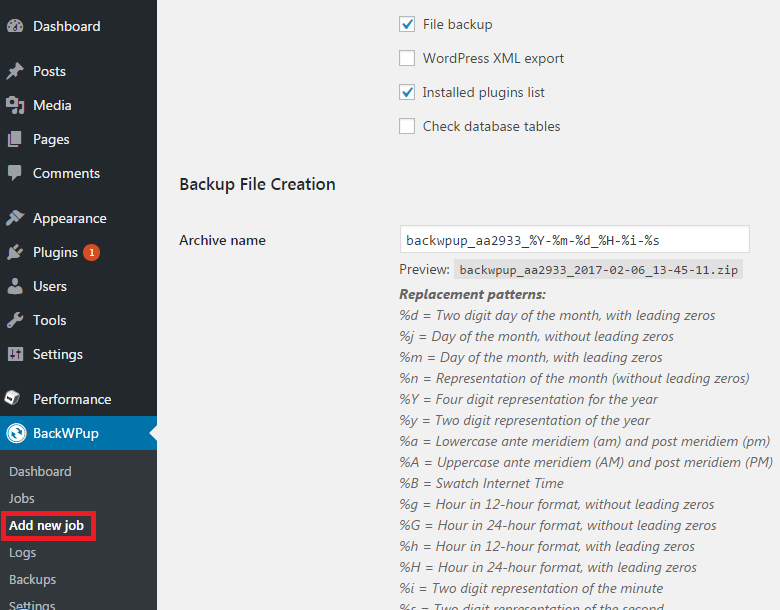
Task: Uncheck the File backup checkbox
Action: pos(407,24)
